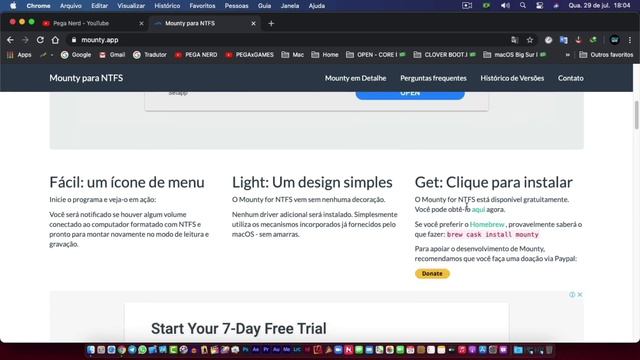Open the Histórico menu
The height and width of the screenshot is (360, 640).
(167, 6)
